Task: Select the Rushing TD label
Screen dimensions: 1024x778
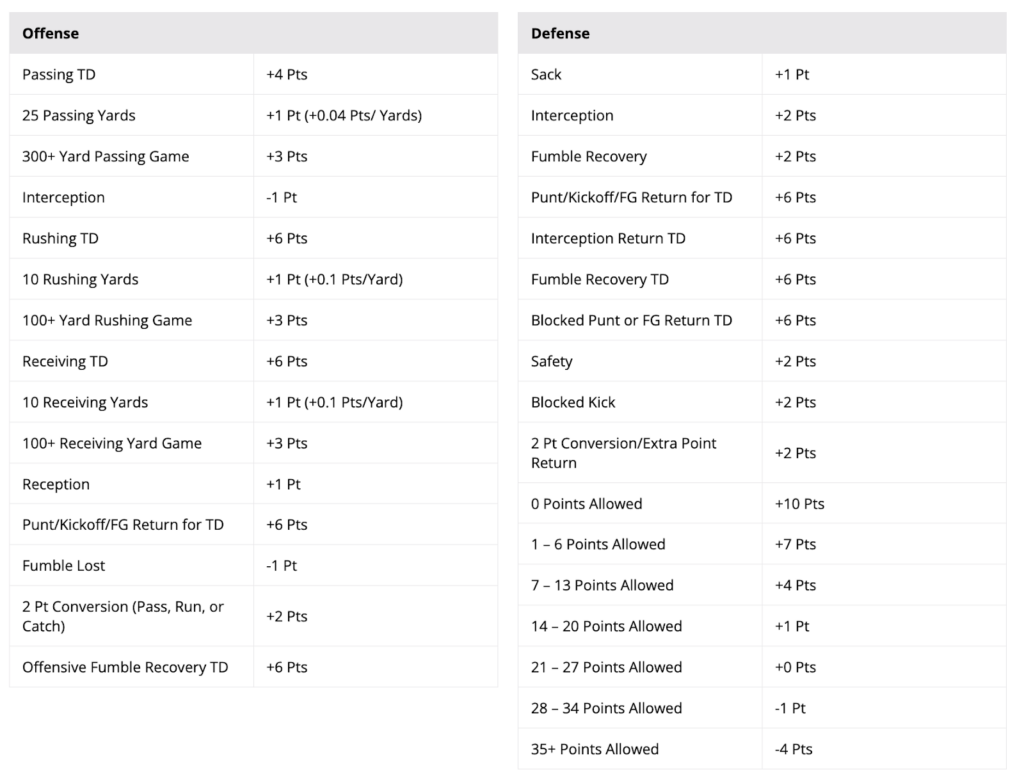Action: (60, 238)
